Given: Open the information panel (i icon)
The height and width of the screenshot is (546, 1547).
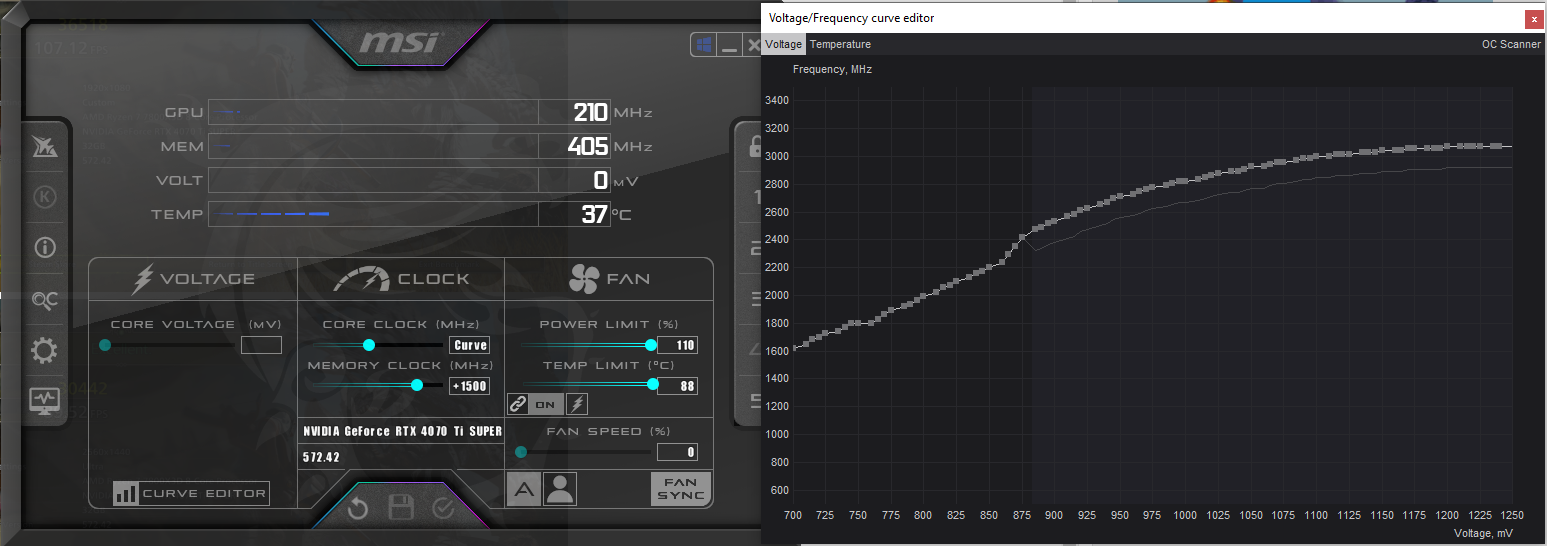Looking at the screenshot, I should coord(45,247).
